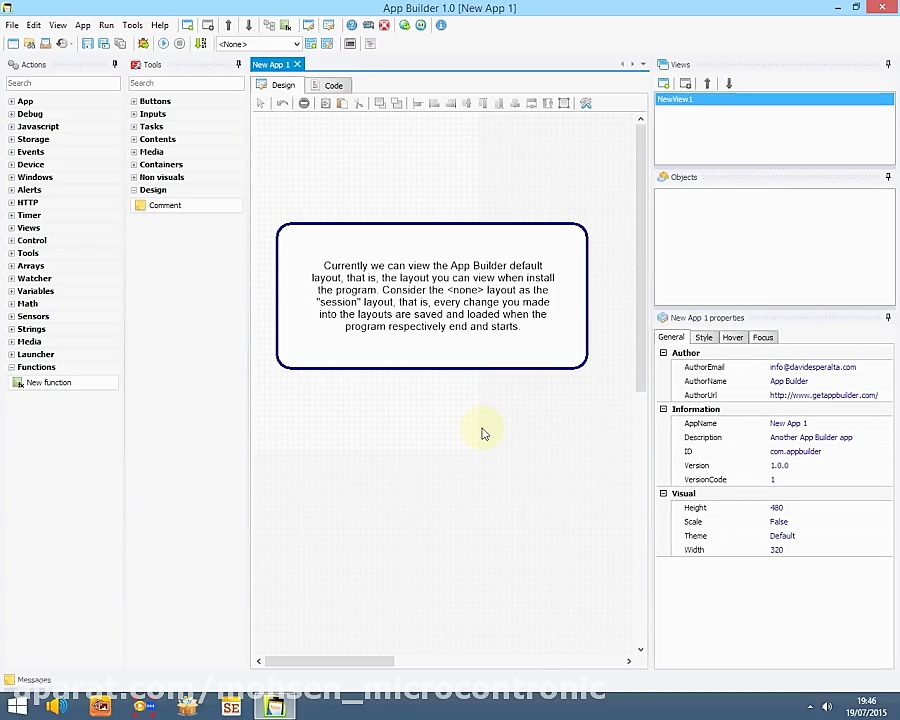Click the Move view down arrow icon
Viewport: 900px width, 720px height.
coord(728,84)
